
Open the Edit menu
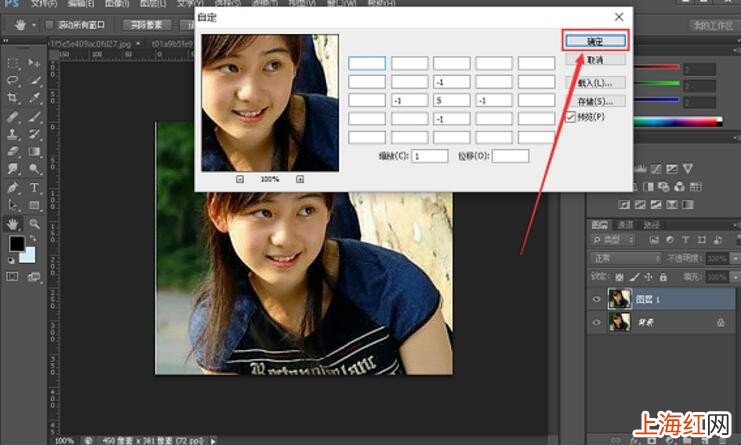(x=80, y=3)
